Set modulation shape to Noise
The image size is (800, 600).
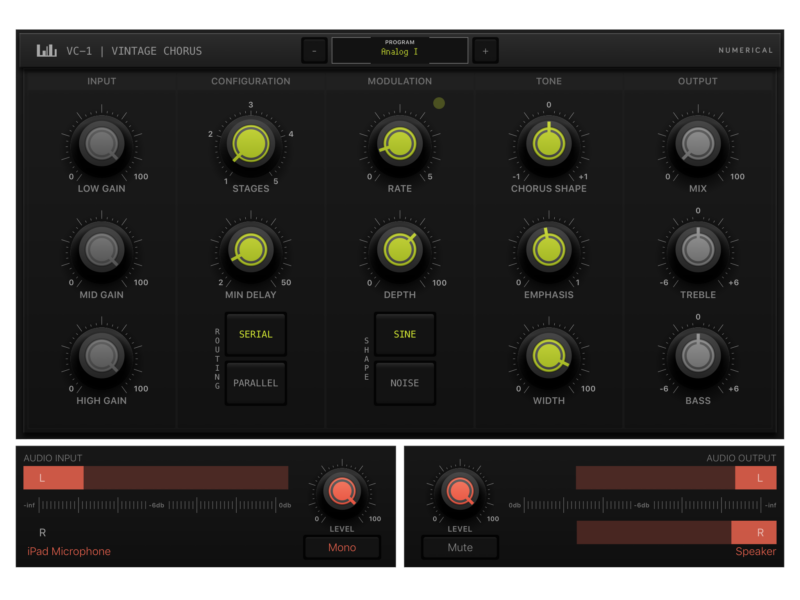(x=405, y=383)
